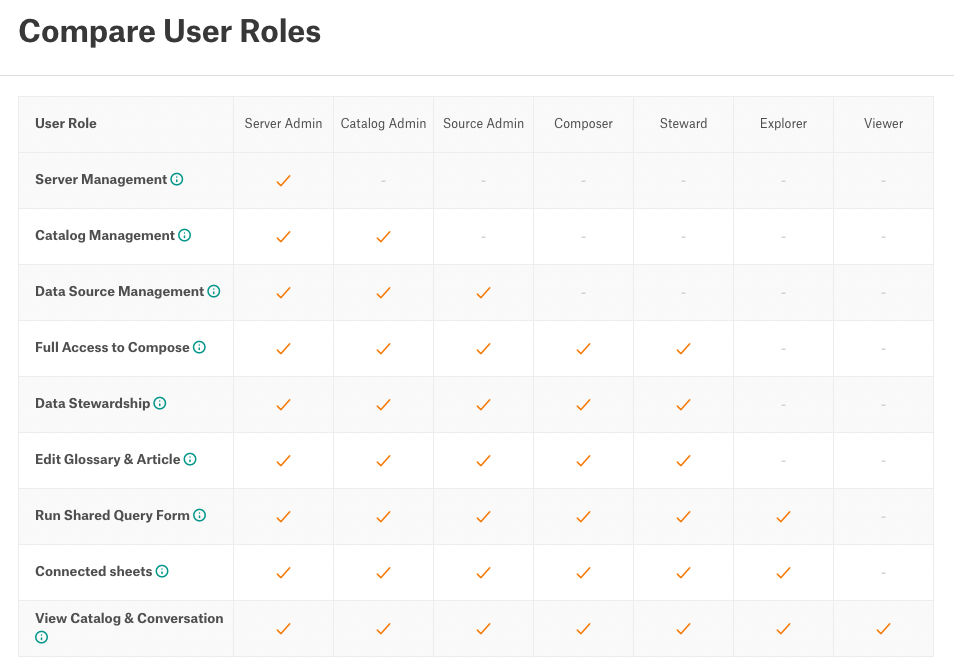Click the Data Stewardship row label
This screenshot has width=954, height=672.
(92, 403)
